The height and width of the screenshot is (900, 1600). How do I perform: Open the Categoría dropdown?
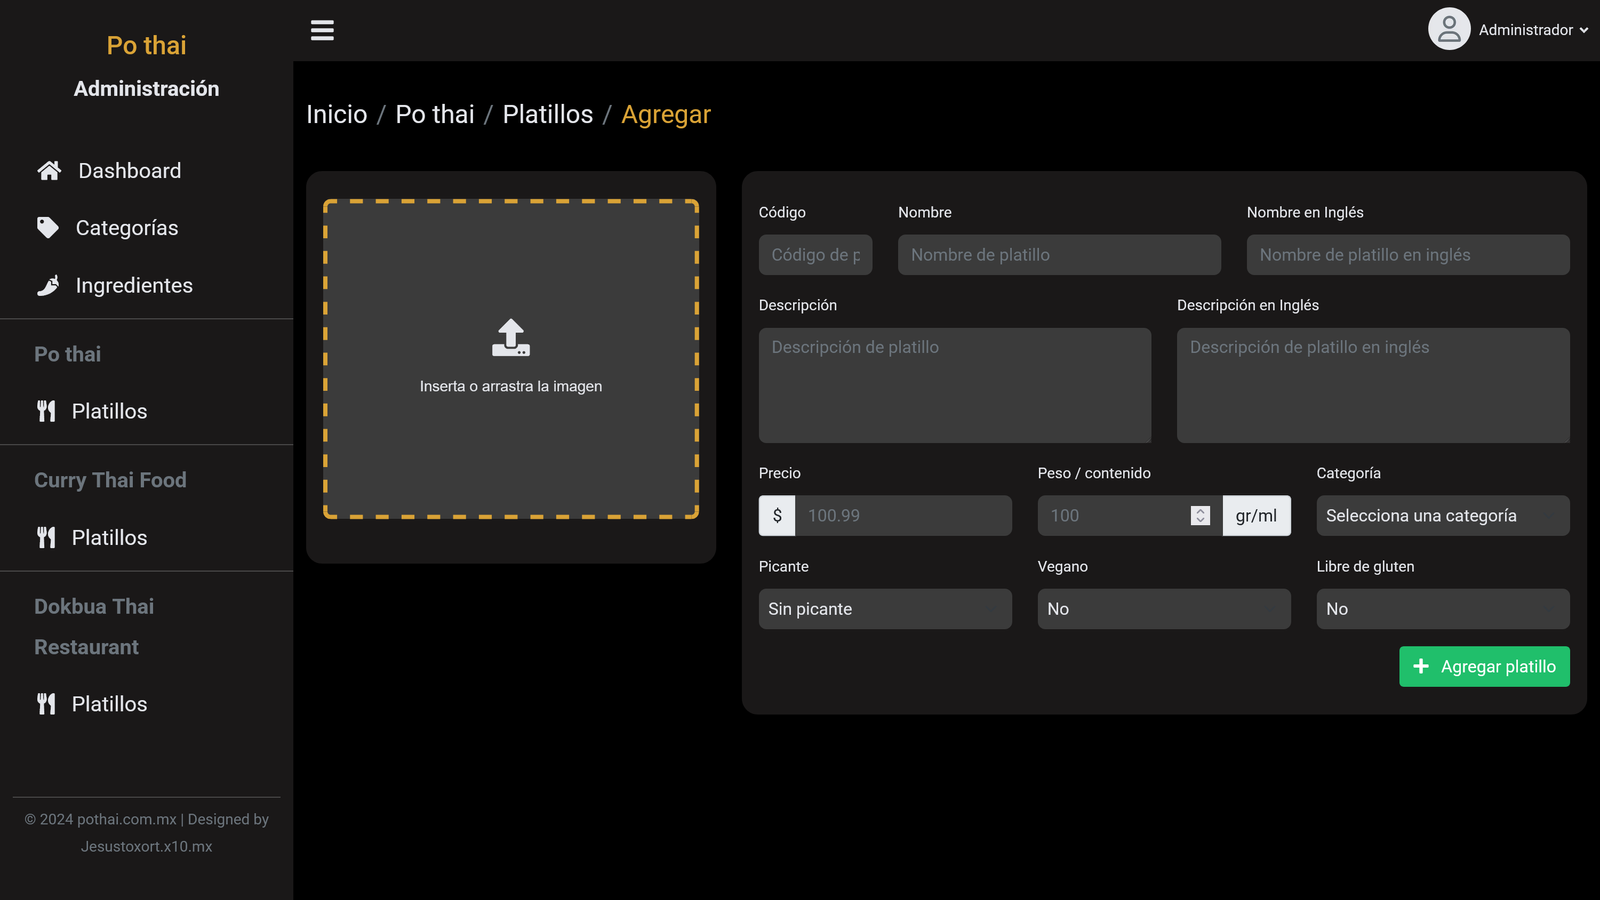[1442, 516]
